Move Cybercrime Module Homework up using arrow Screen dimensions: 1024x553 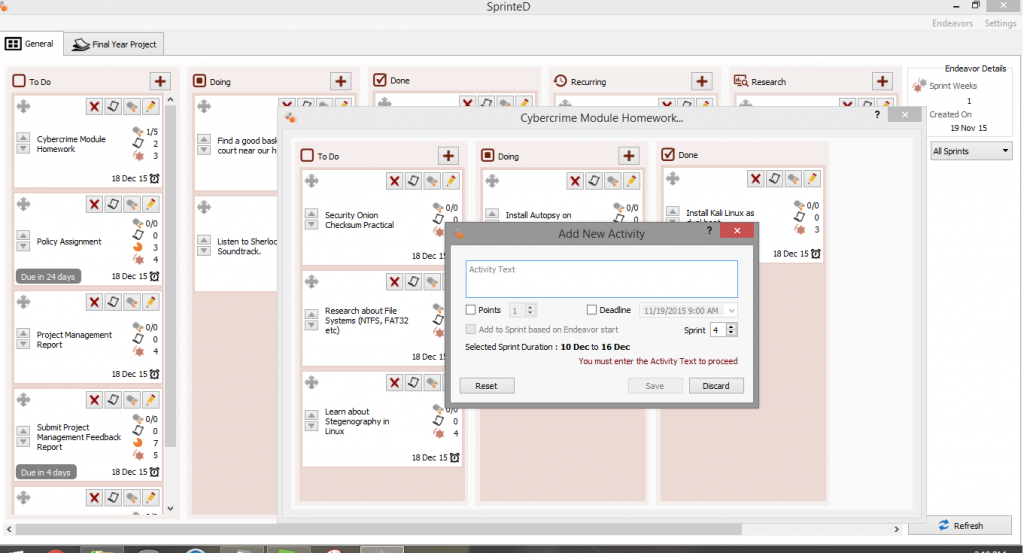pos(23,137)
